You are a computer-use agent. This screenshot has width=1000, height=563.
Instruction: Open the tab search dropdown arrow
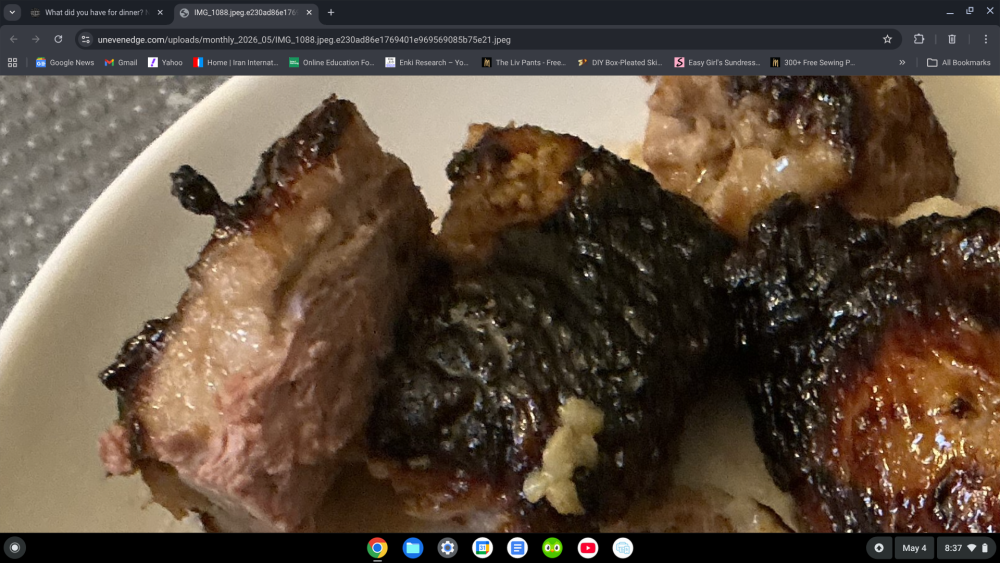[x=12, y=12]
